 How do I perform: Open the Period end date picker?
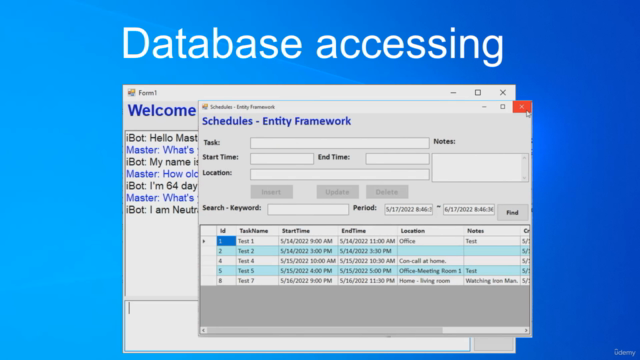[x=469, y=209]
